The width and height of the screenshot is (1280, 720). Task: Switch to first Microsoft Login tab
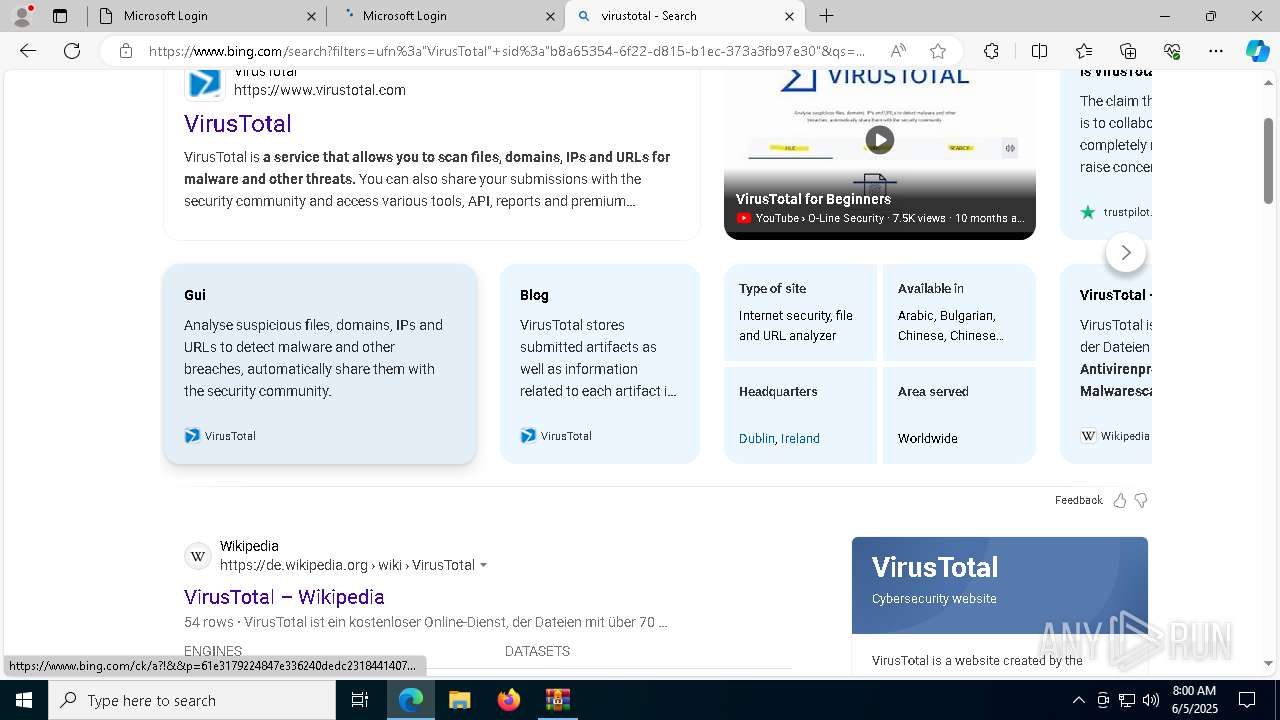point(205,16)
